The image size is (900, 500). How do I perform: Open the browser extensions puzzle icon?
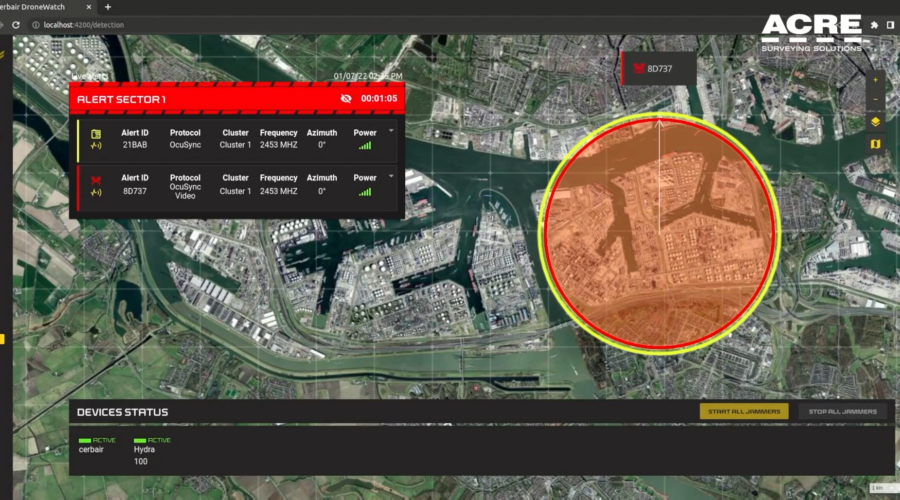[873, 24]
